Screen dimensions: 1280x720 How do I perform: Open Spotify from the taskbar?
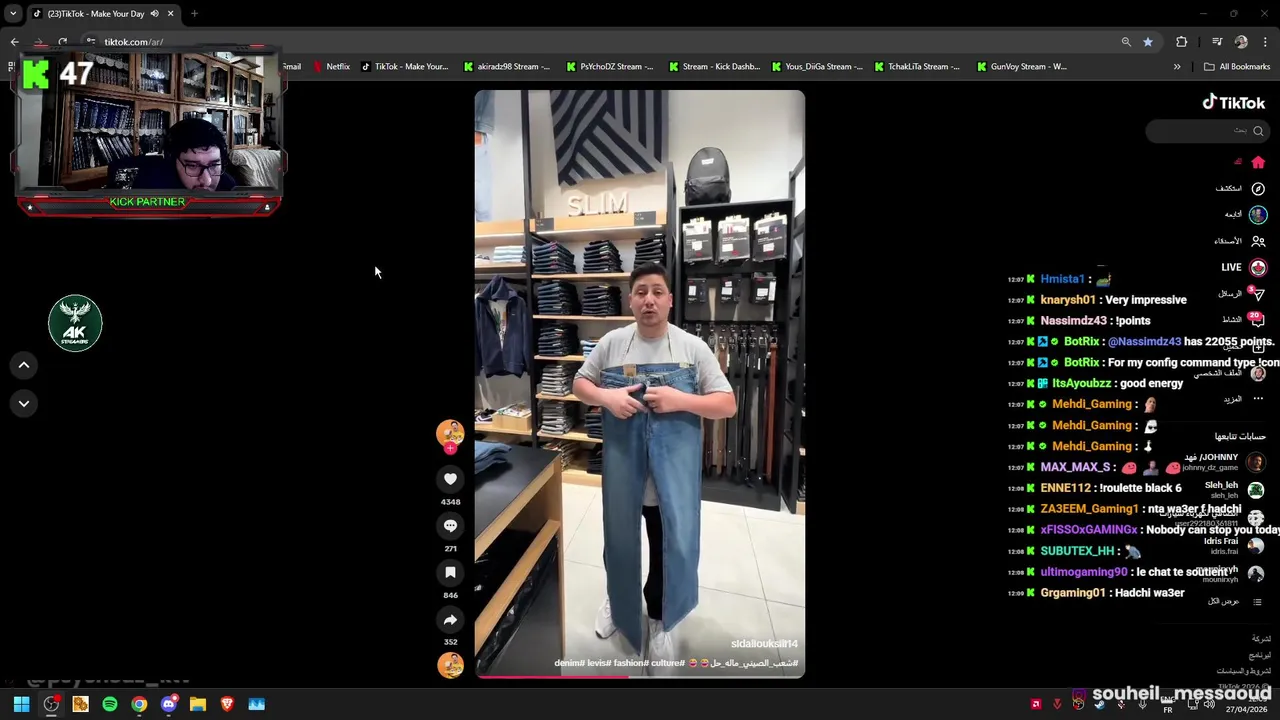coord(110,704)
